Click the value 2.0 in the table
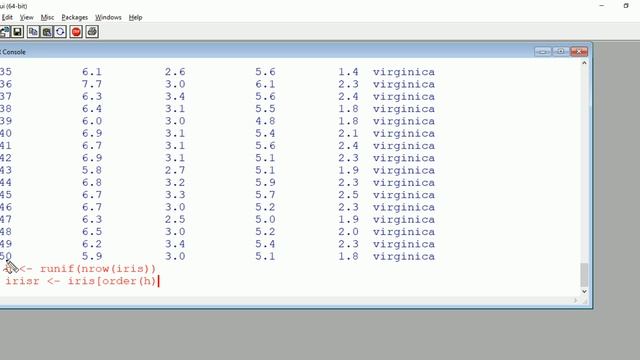 pos(349,232)
